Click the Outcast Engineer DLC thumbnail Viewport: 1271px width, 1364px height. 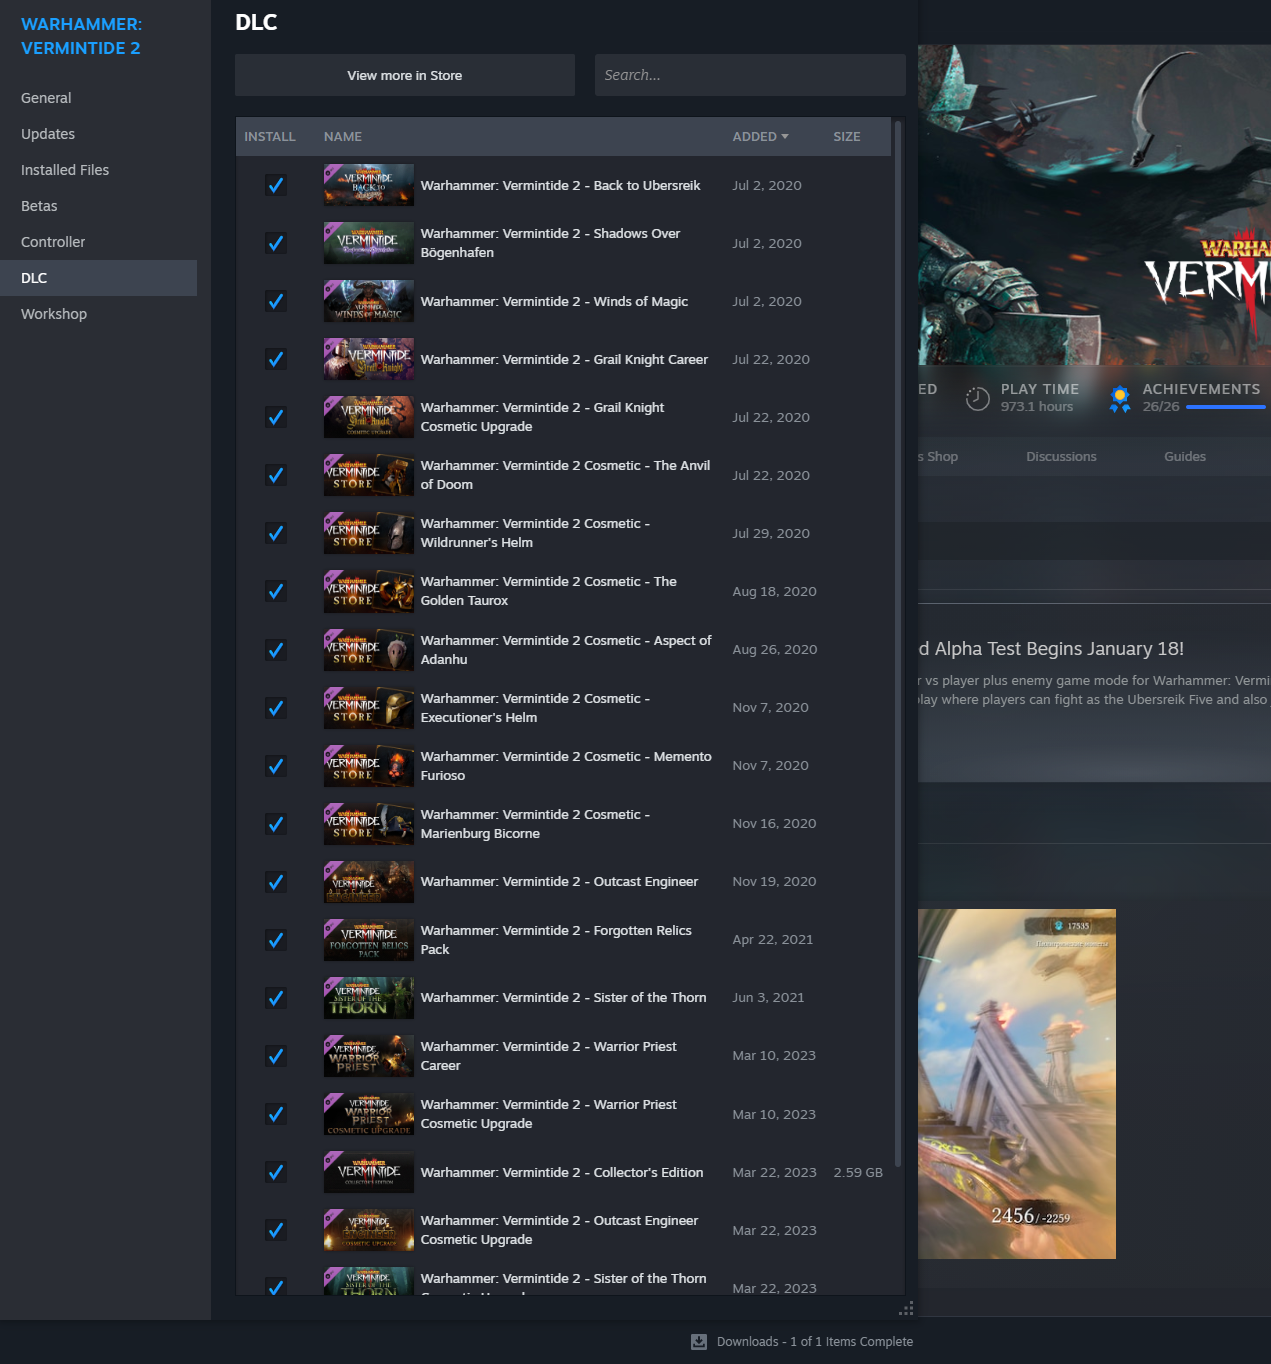[368, 882]
